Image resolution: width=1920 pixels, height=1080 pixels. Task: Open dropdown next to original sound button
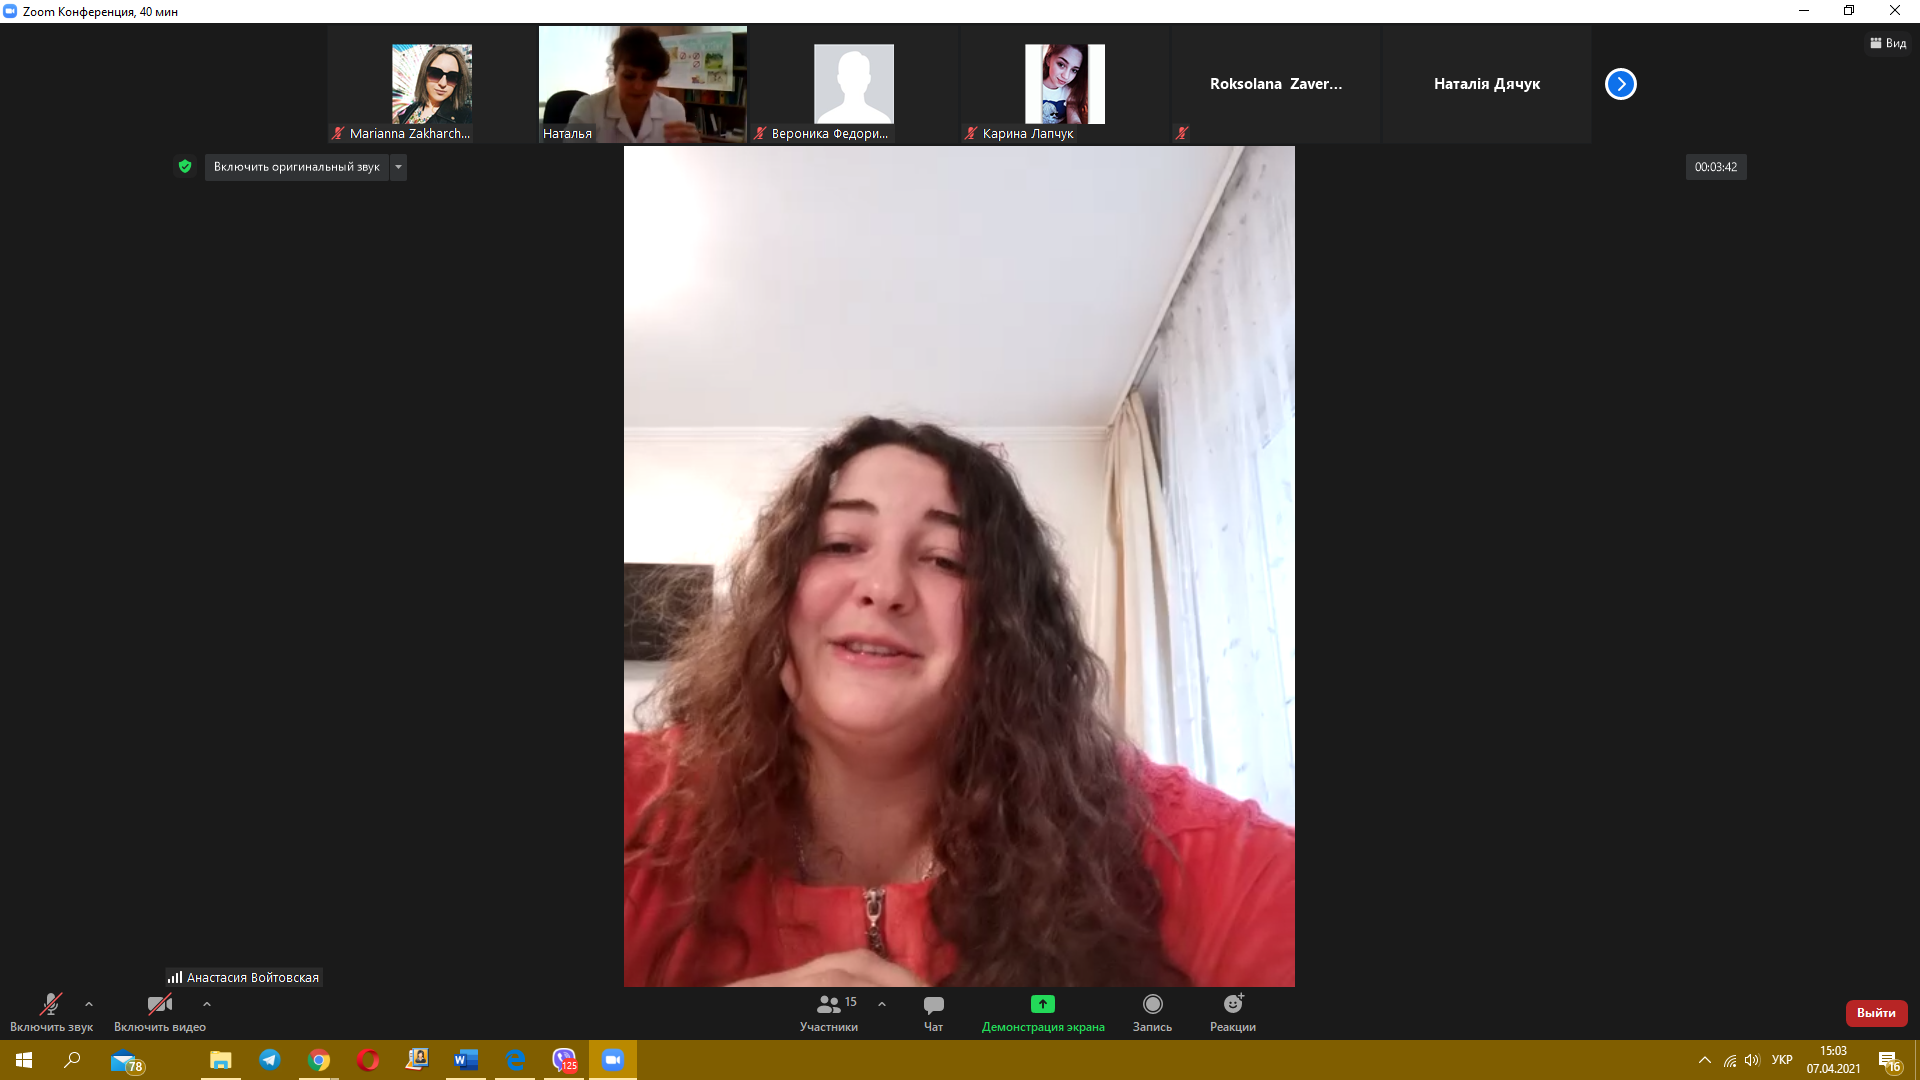tap(398, 167)
